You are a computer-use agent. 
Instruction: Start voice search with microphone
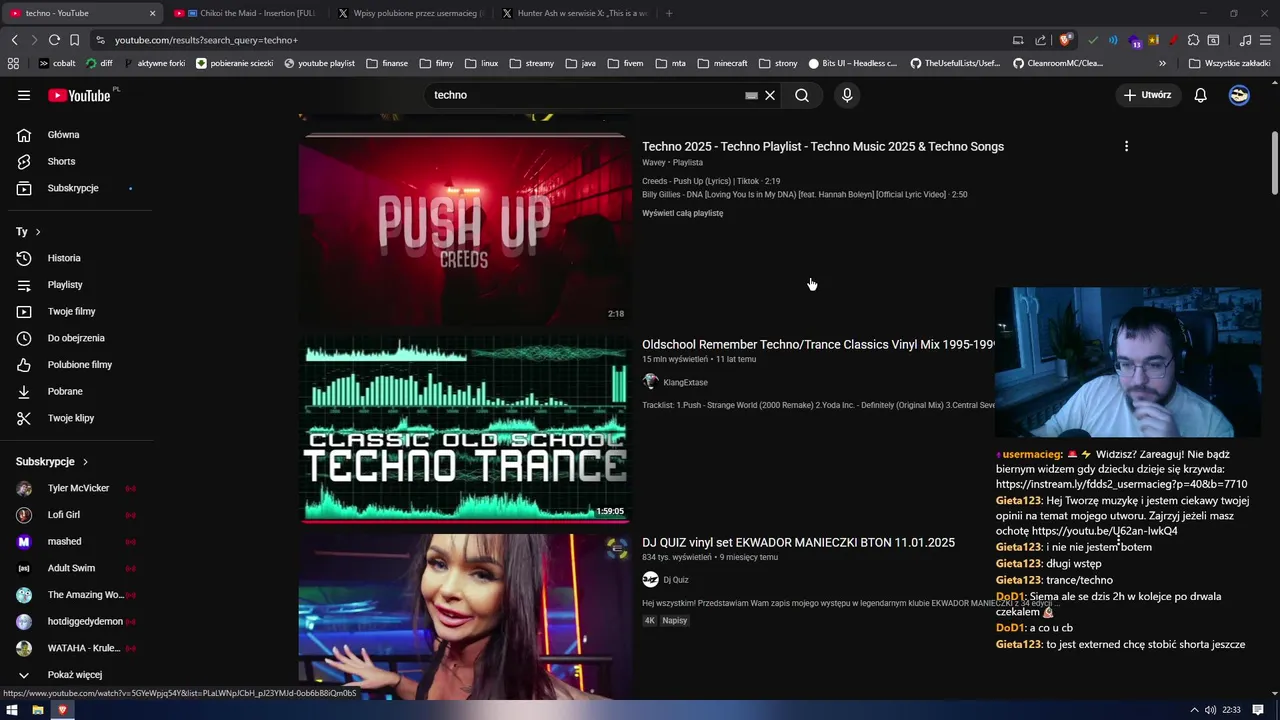click(x=847, y=95)
